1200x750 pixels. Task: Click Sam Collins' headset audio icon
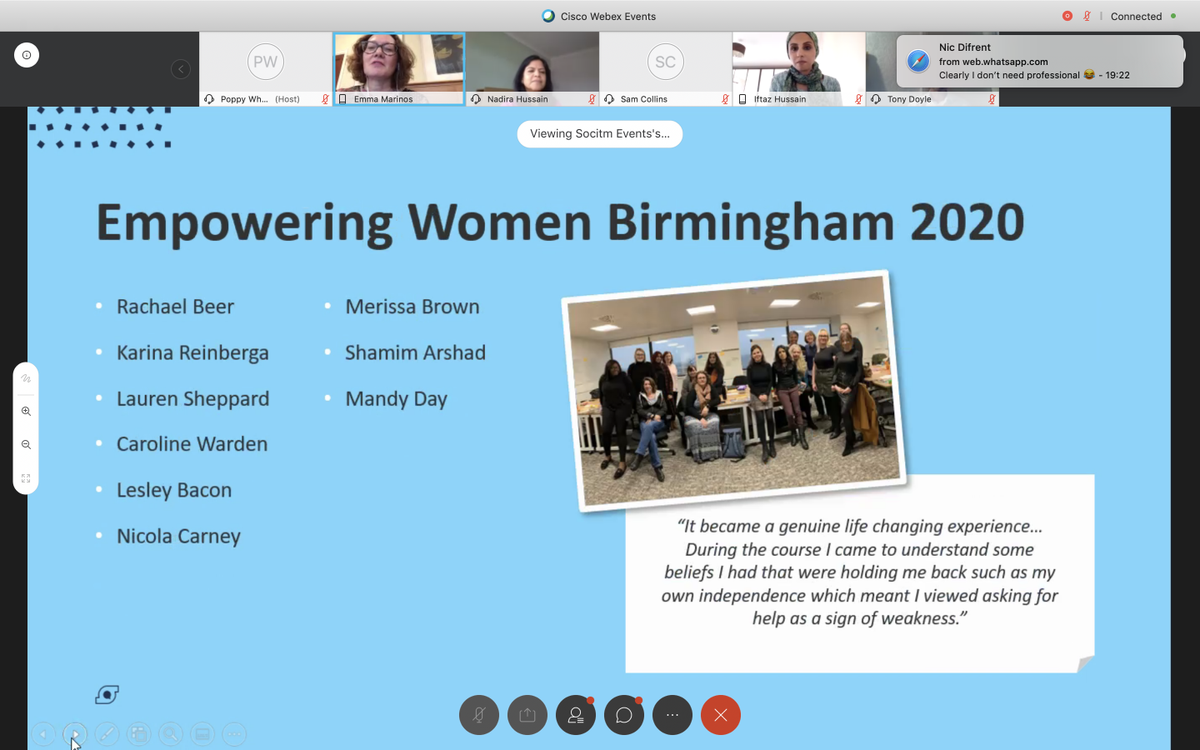pyautogui.click(x=608, y=100)
